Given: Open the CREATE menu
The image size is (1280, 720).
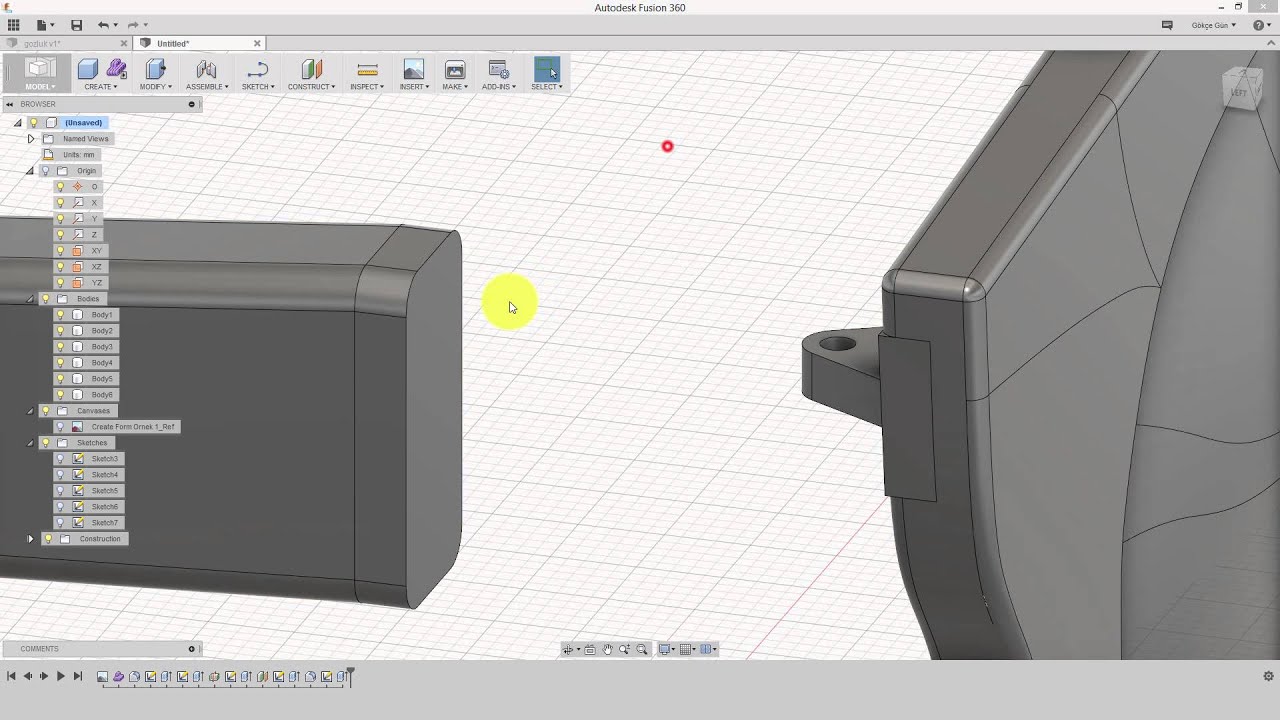Looking at the screenshot, I should tap(101, 87).
